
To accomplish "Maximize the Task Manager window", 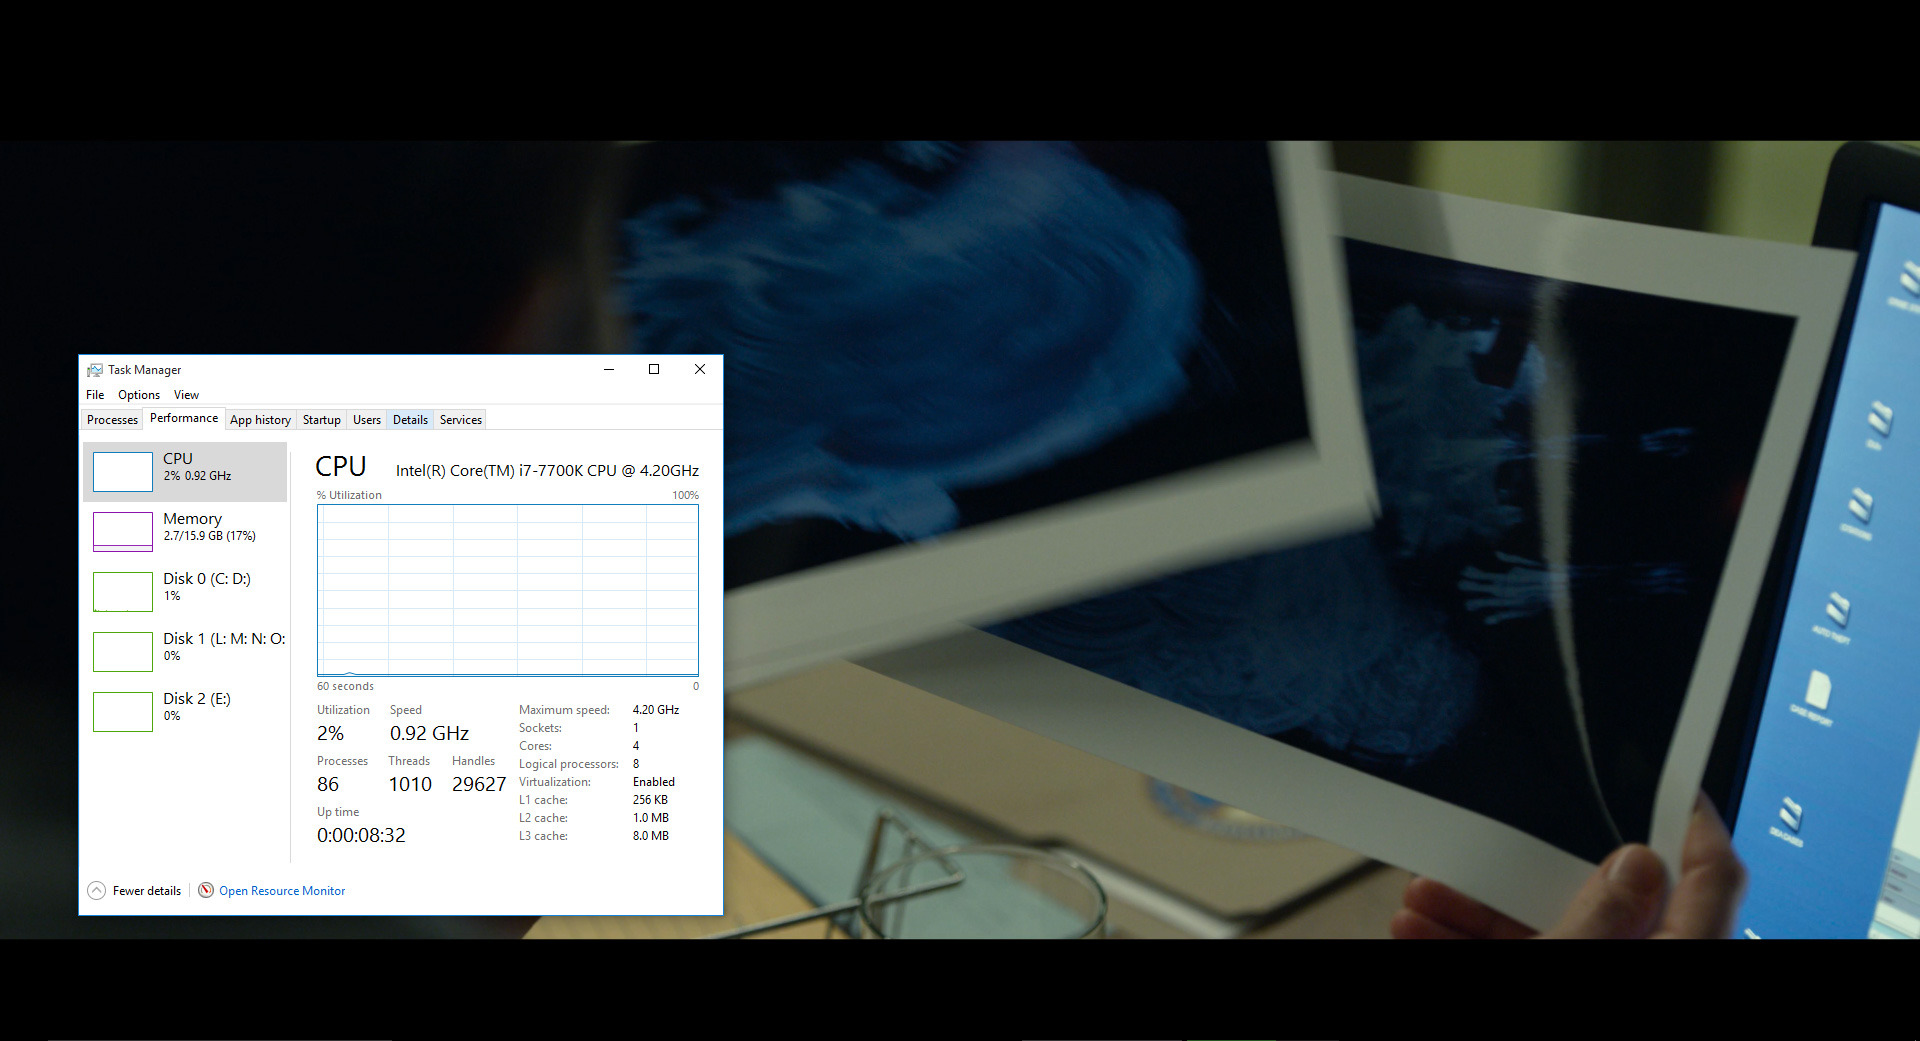I will tap(654, 369).
